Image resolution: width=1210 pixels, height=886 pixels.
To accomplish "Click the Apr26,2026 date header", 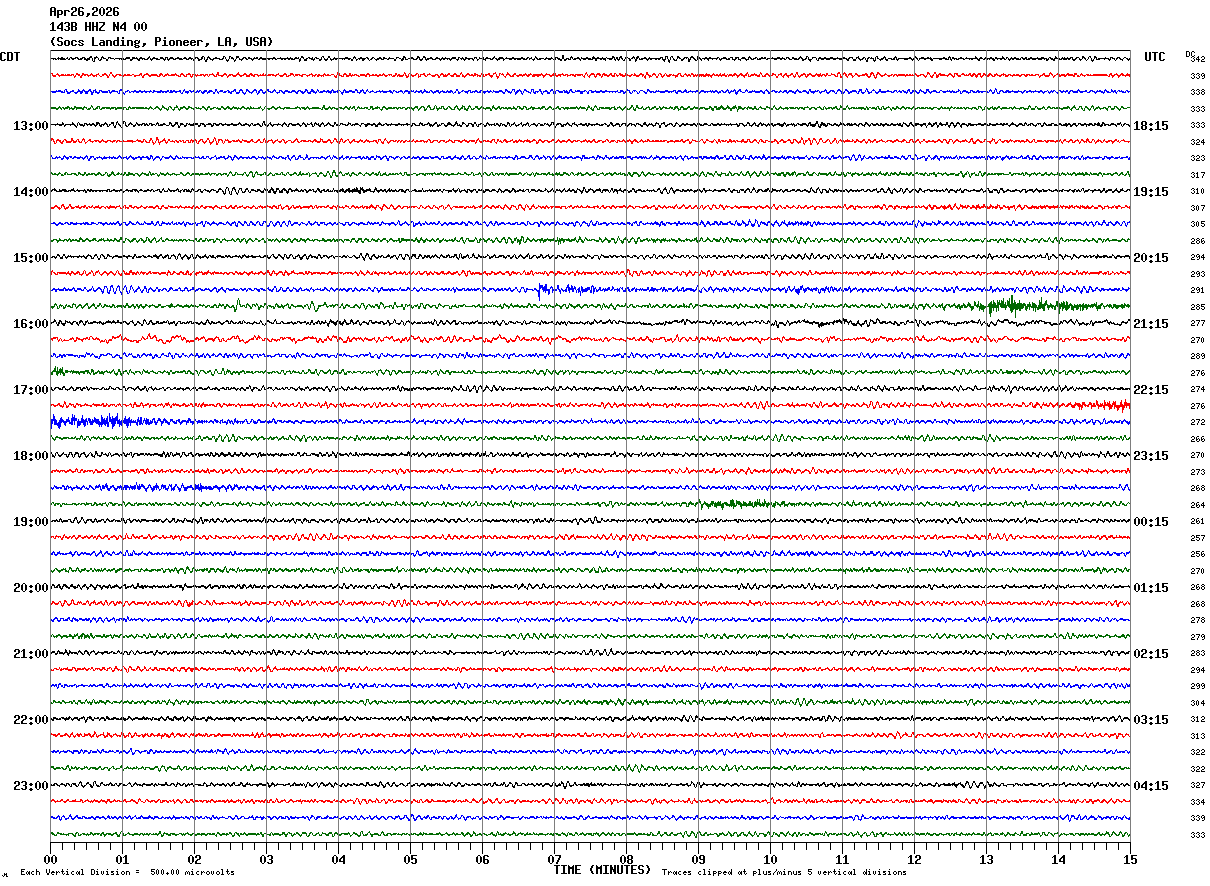I will [84, 12].
